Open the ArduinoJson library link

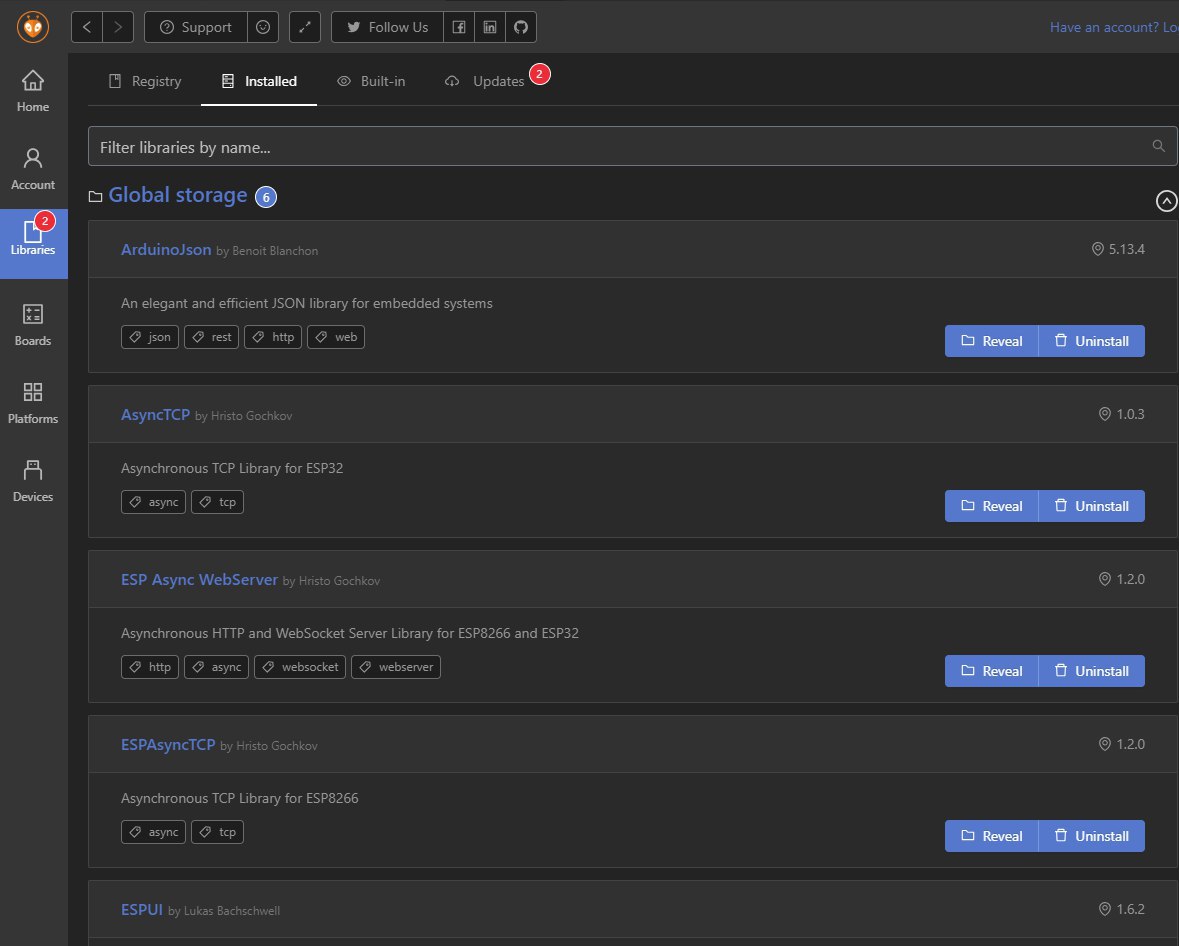[x=166, y=249]
